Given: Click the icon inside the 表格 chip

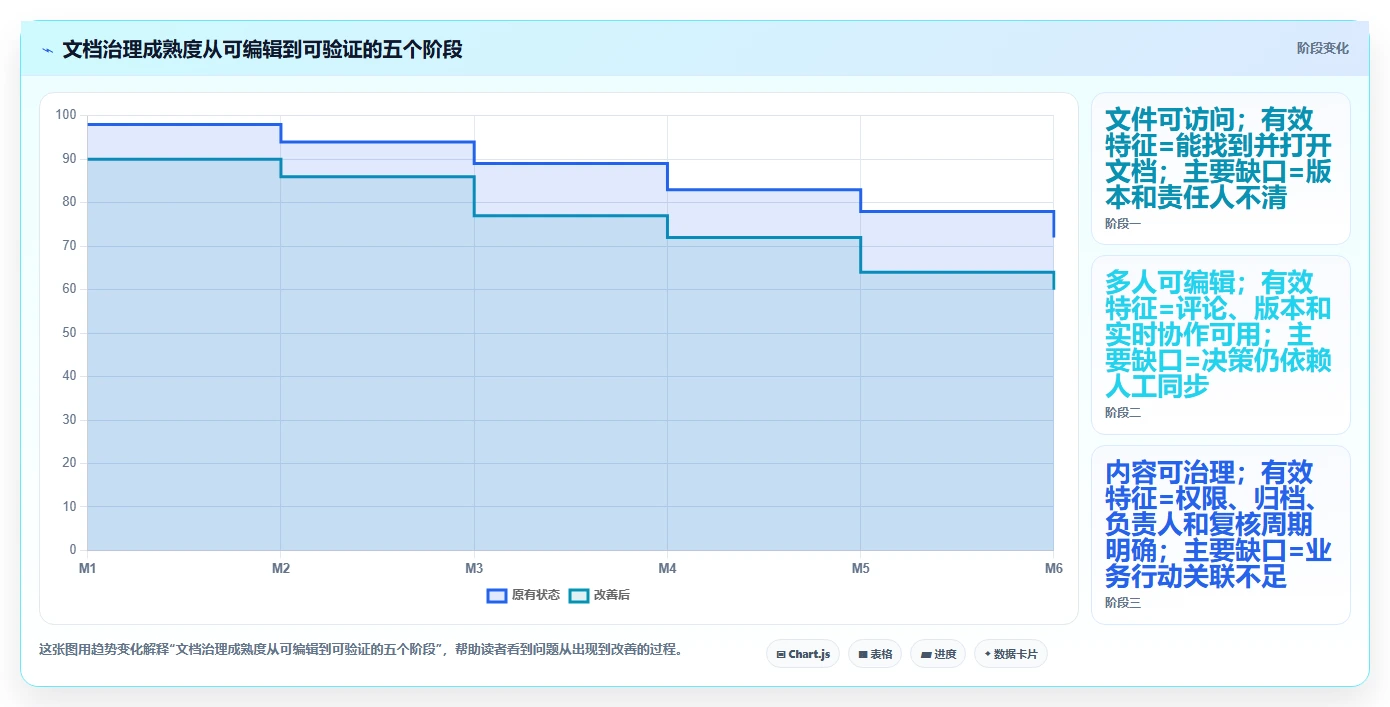Looking at the screenshot, I should click(862, 655).
